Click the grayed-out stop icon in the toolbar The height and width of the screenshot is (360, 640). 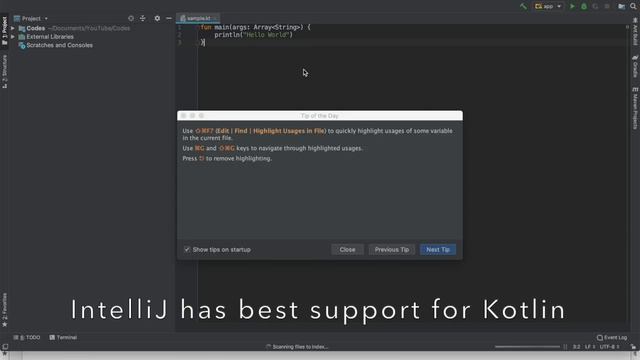pos(607,6)
